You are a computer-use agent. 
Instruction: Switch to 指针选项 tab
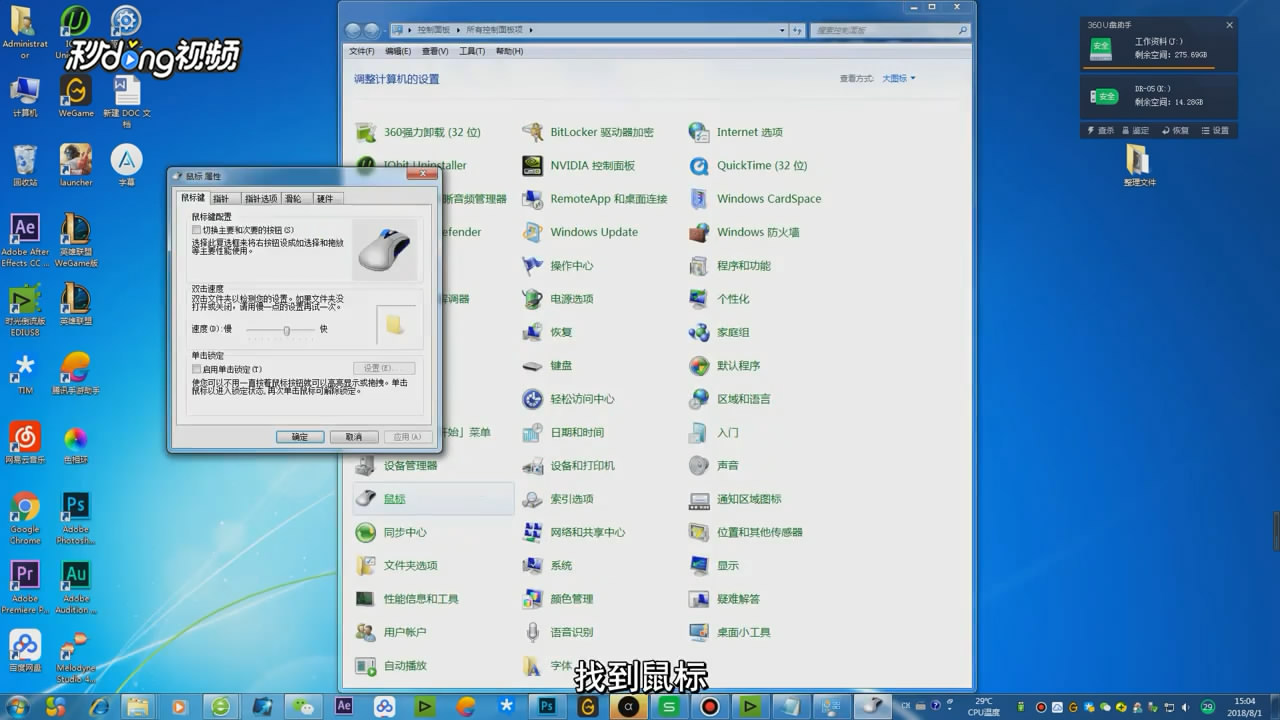pos(261,199)
